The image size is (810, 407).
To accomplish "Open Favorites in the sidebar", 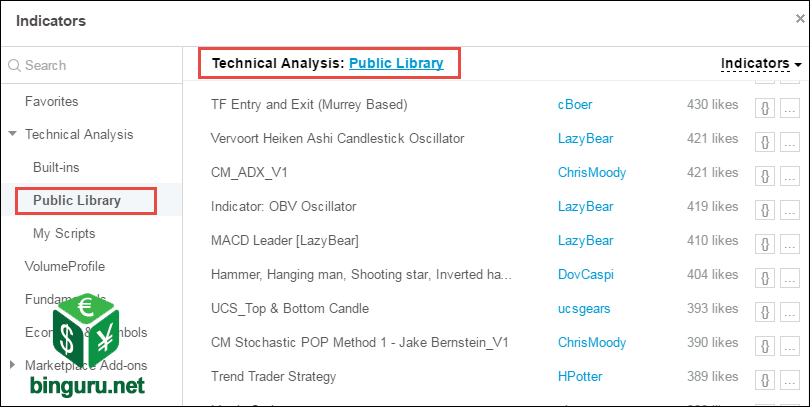I will pyautogui.click(x=52, y=101).
